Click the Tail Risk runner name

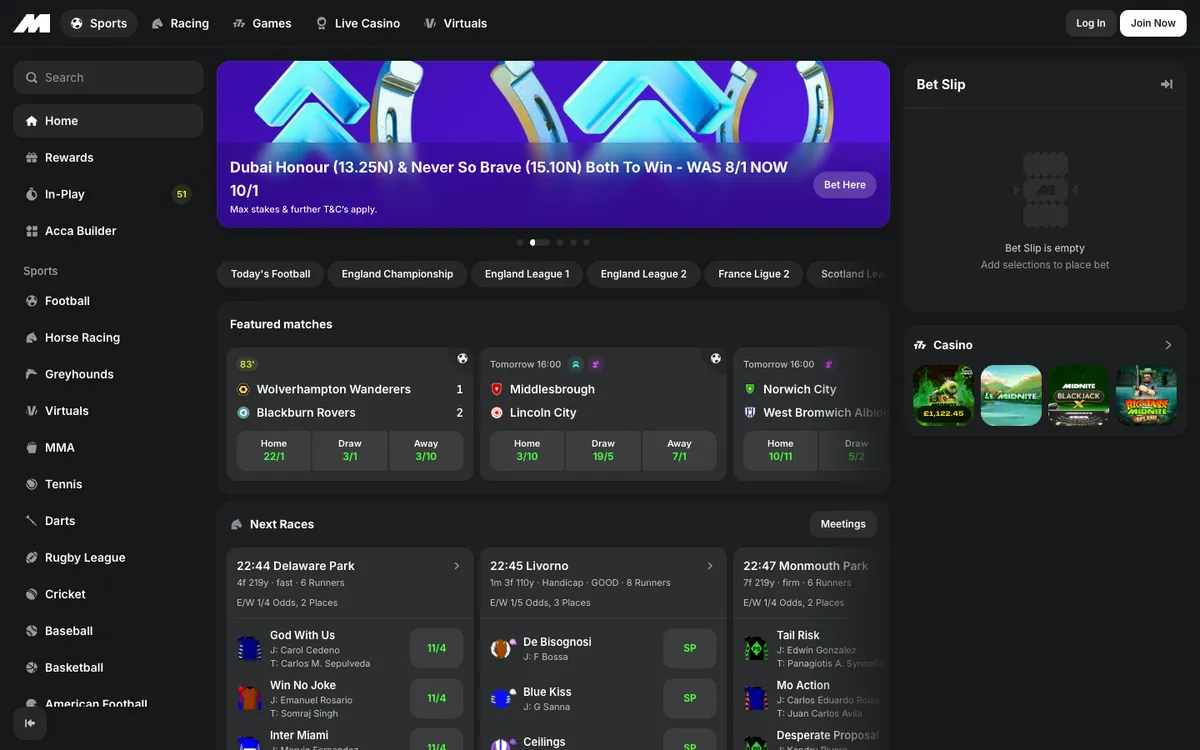pyautogui.click(x=798, y=635)
